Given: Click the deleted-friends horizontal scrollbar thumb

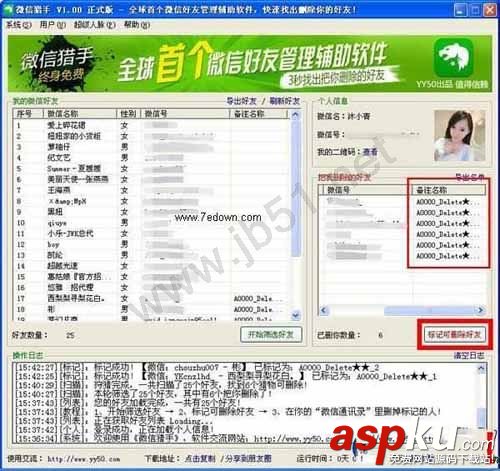Looking at the screenshot, I should 430,310.
